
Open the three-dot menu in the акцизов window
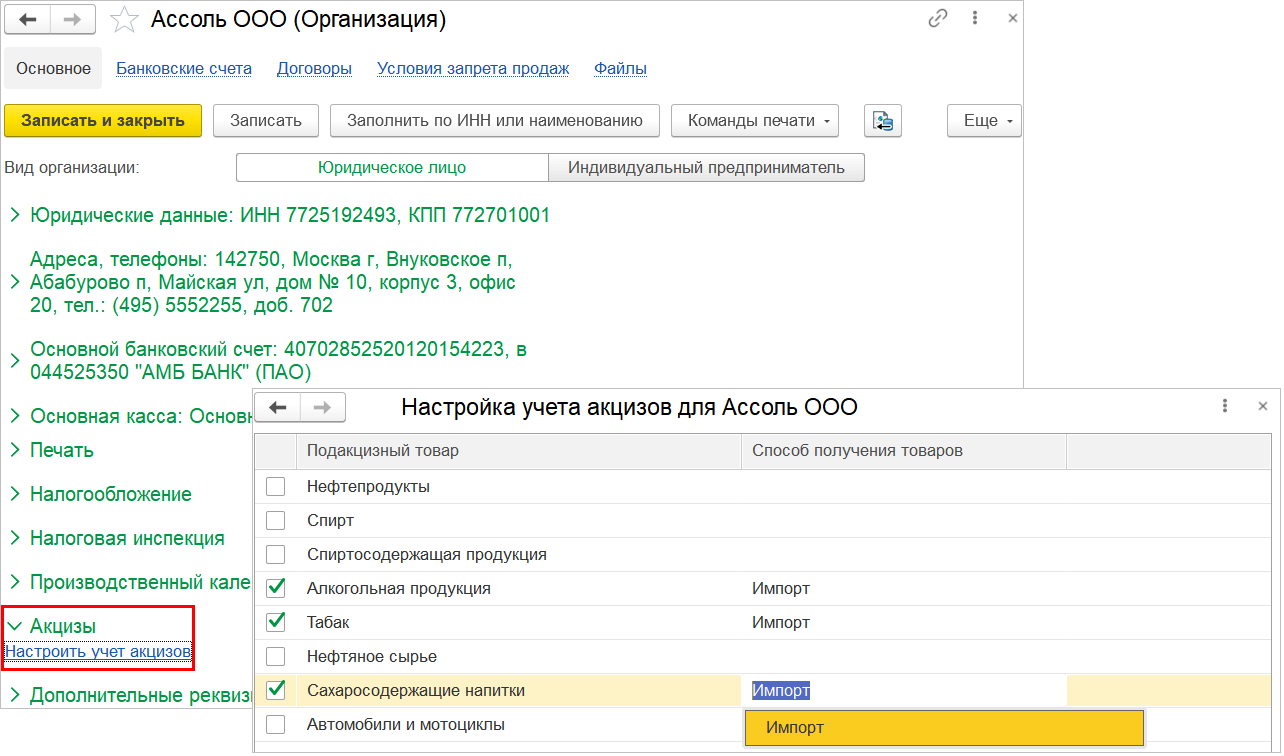[x=1225, y=406]
